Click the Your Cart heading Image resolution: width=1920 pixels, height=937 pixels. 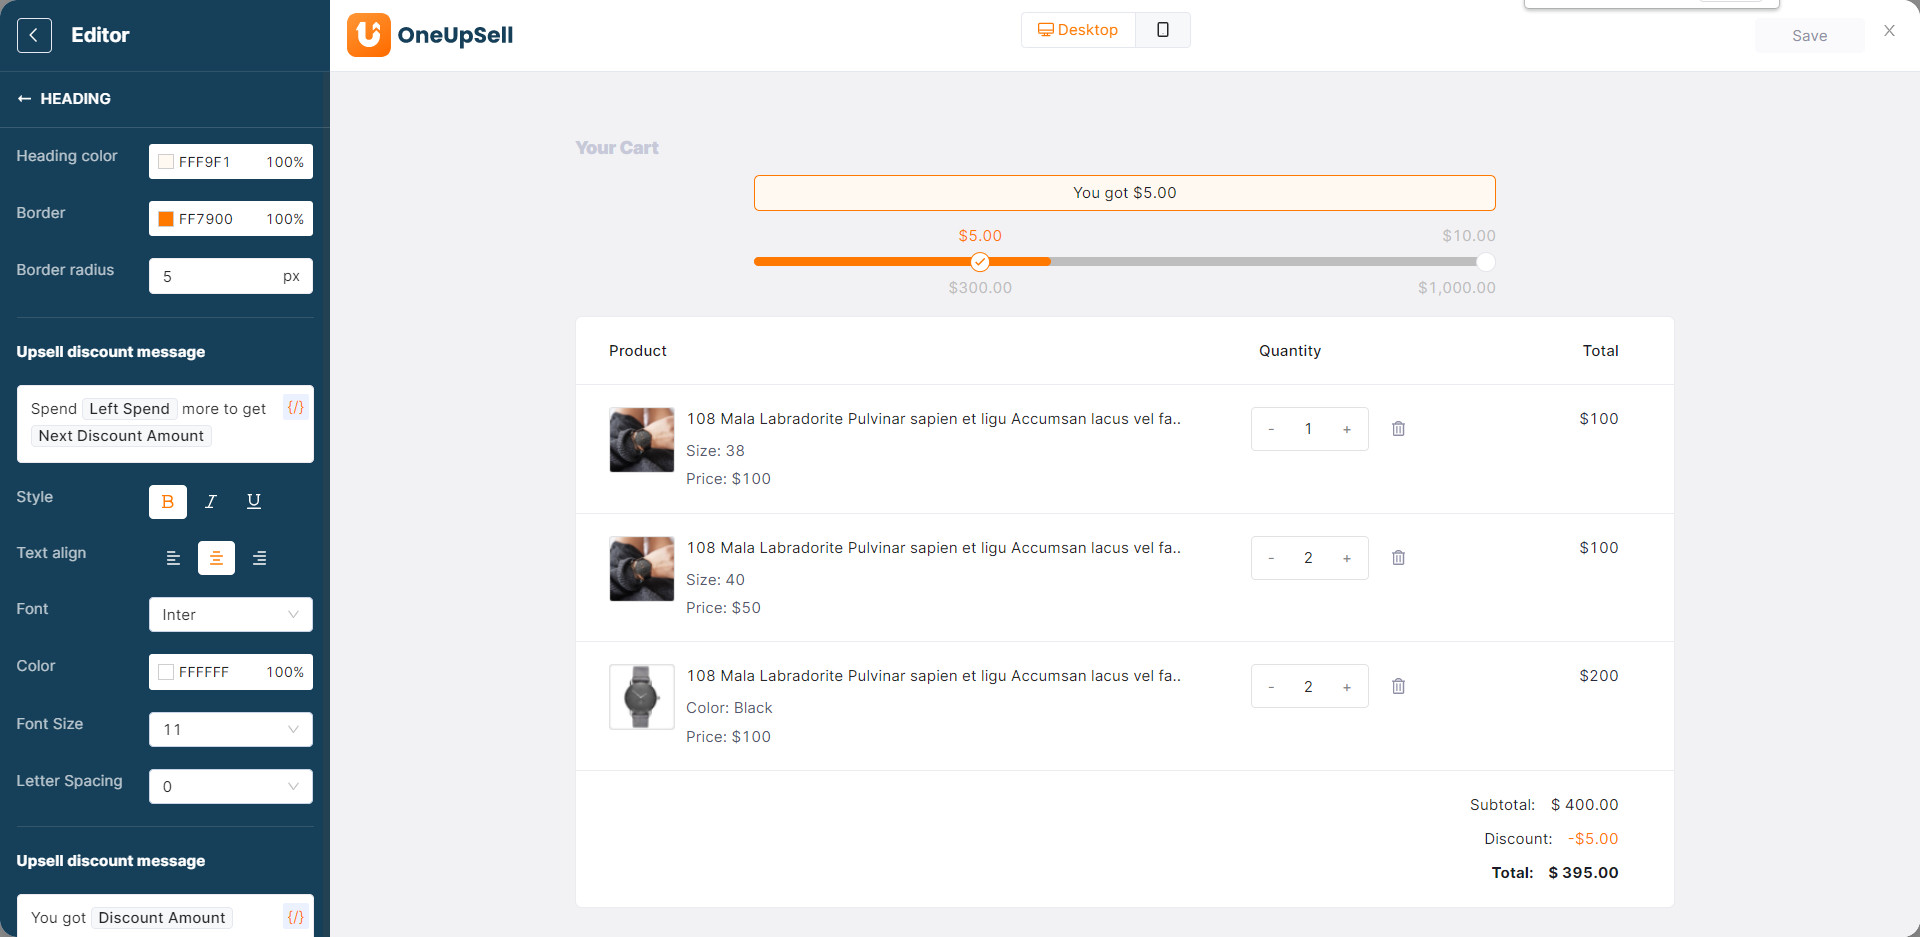[617, 148]
